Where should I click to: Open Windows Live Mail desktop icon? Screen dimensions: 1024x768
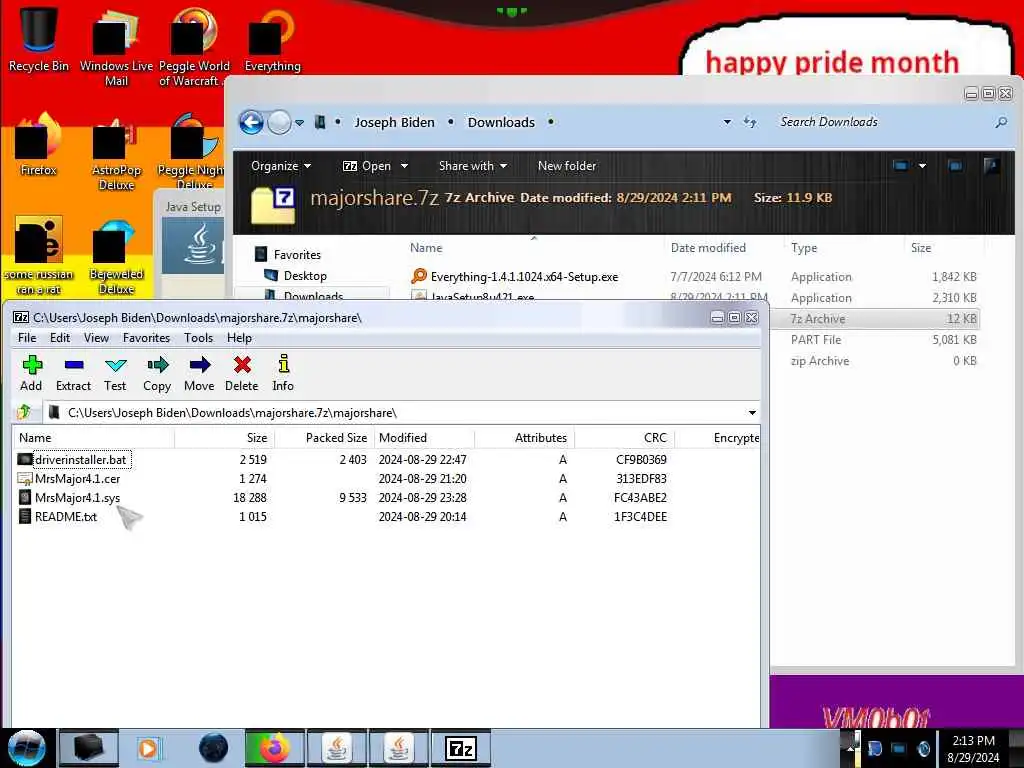[x=116, y=47]
